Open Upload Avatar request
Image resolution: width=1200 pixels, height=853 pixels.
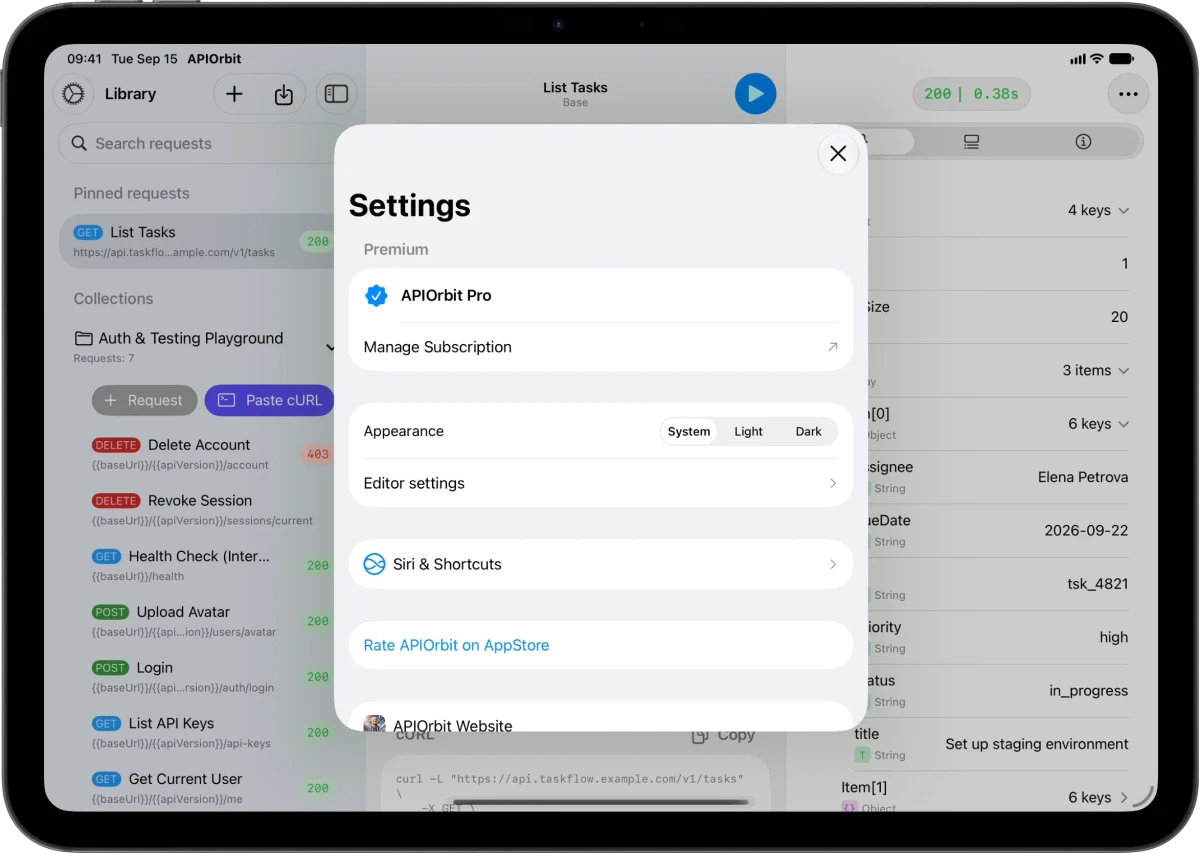pyautogui.click(x=210, y=621)
